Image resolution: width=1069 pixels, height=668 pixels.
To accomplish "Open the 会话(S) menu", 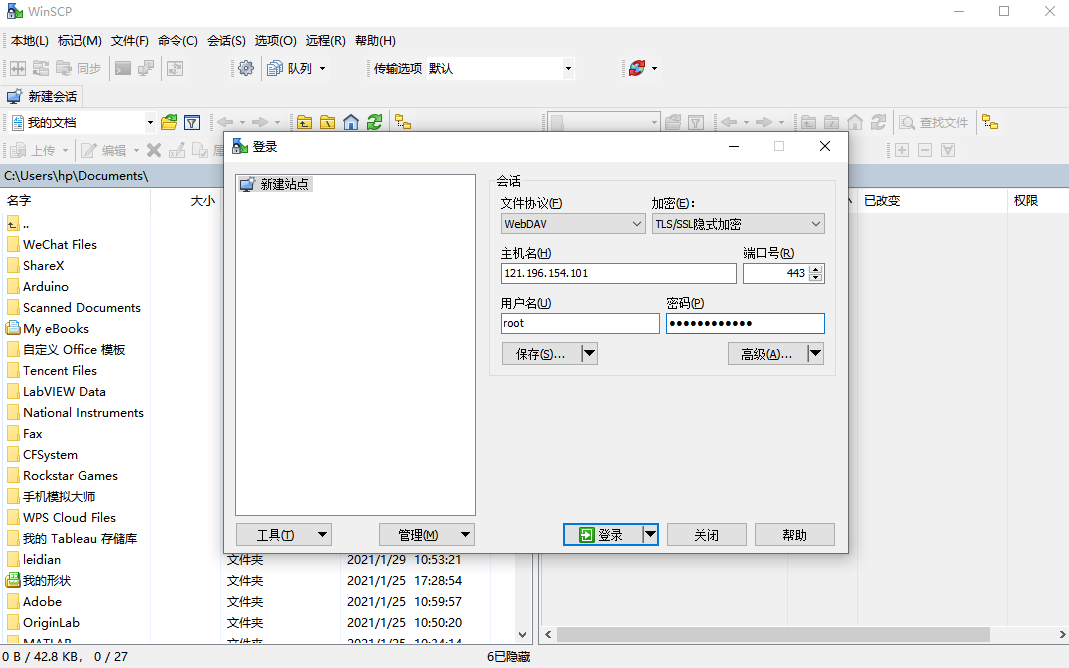I will tap(226, 41).
